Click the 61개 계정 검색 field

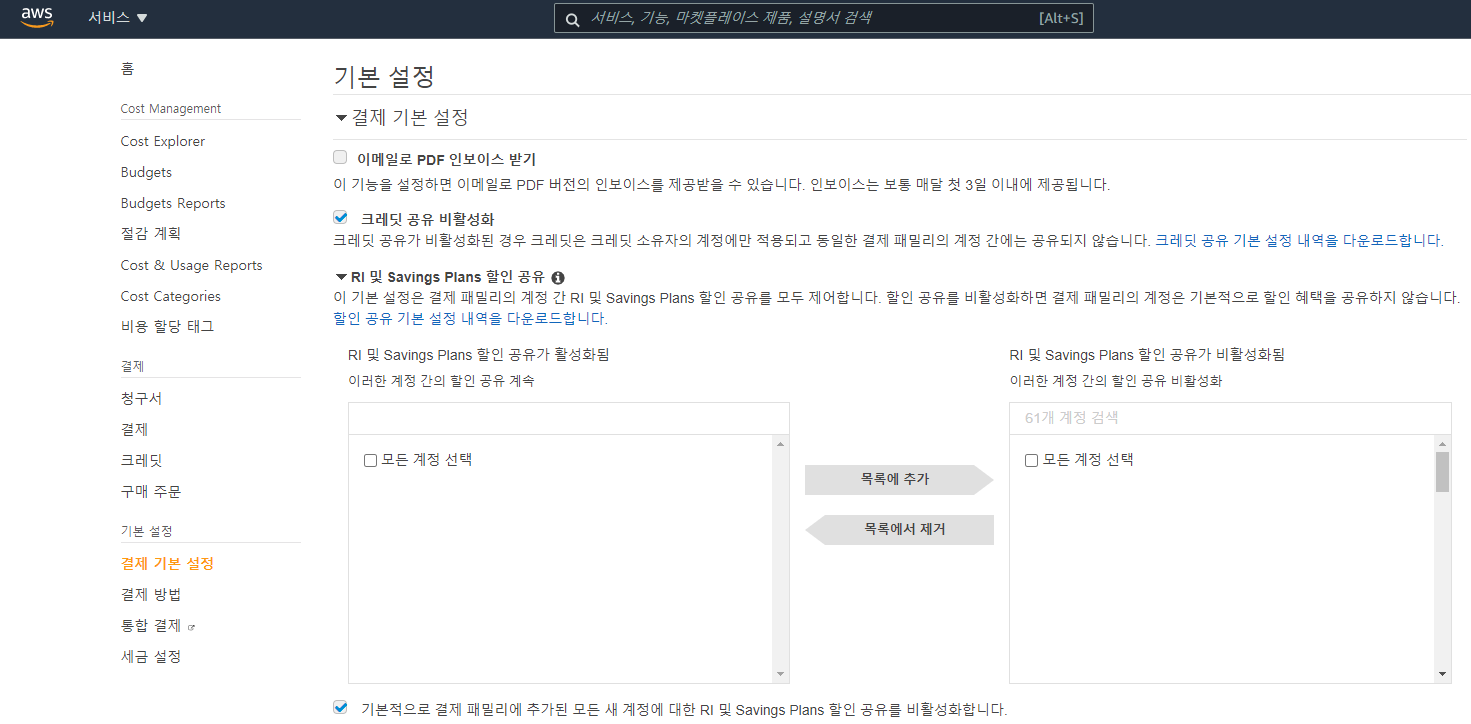click(1230, 418)
